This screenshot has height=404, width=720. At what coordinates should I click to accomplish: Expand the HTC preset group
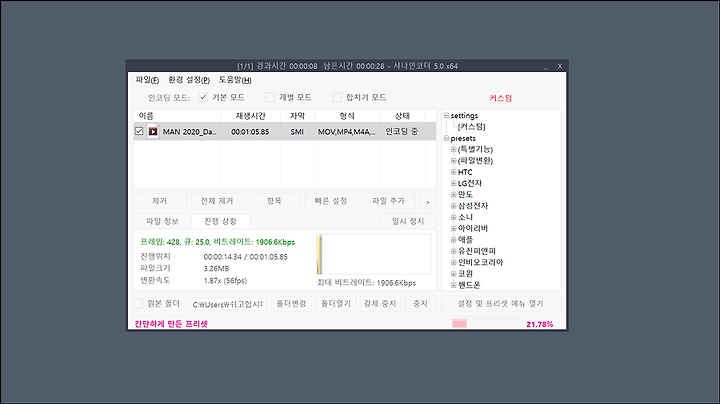click(x=453, y=172)
